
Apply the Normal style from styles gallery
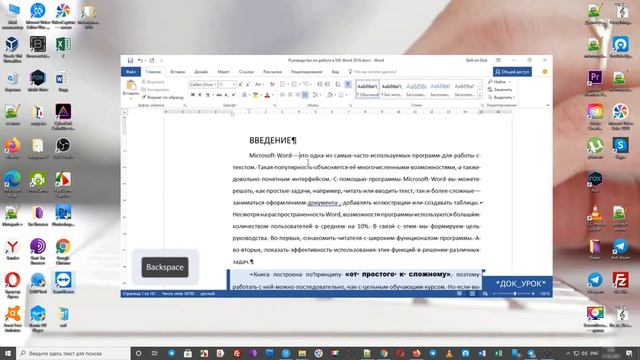pyautogui.click(x=368, y=89)
